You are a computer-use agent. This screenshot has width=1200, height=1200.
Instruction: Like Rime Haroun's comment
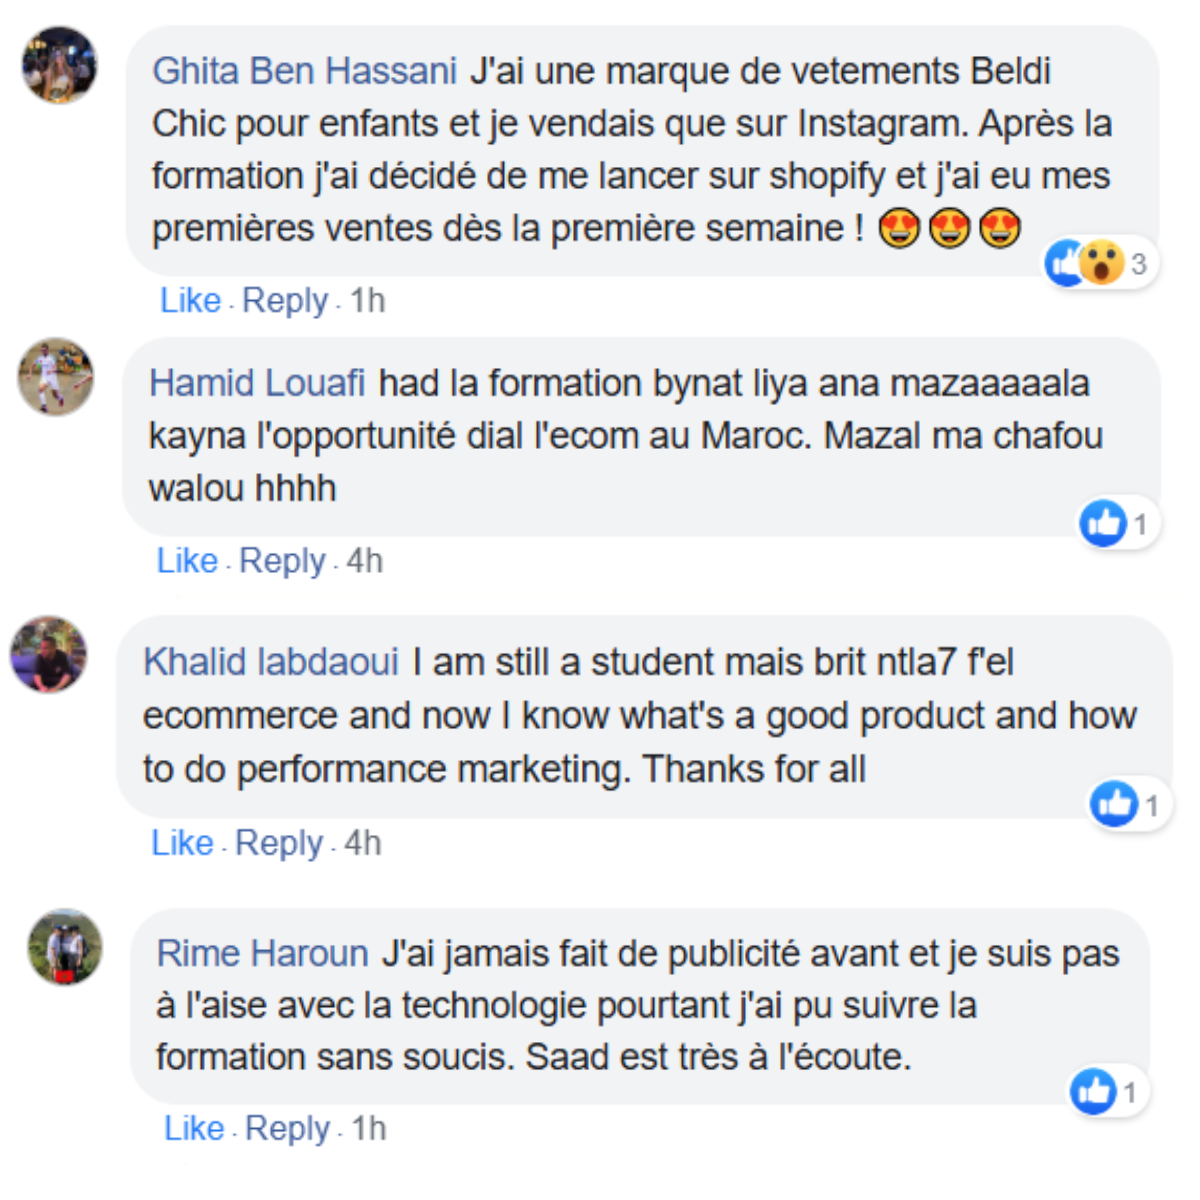[x=194, y=1128]
